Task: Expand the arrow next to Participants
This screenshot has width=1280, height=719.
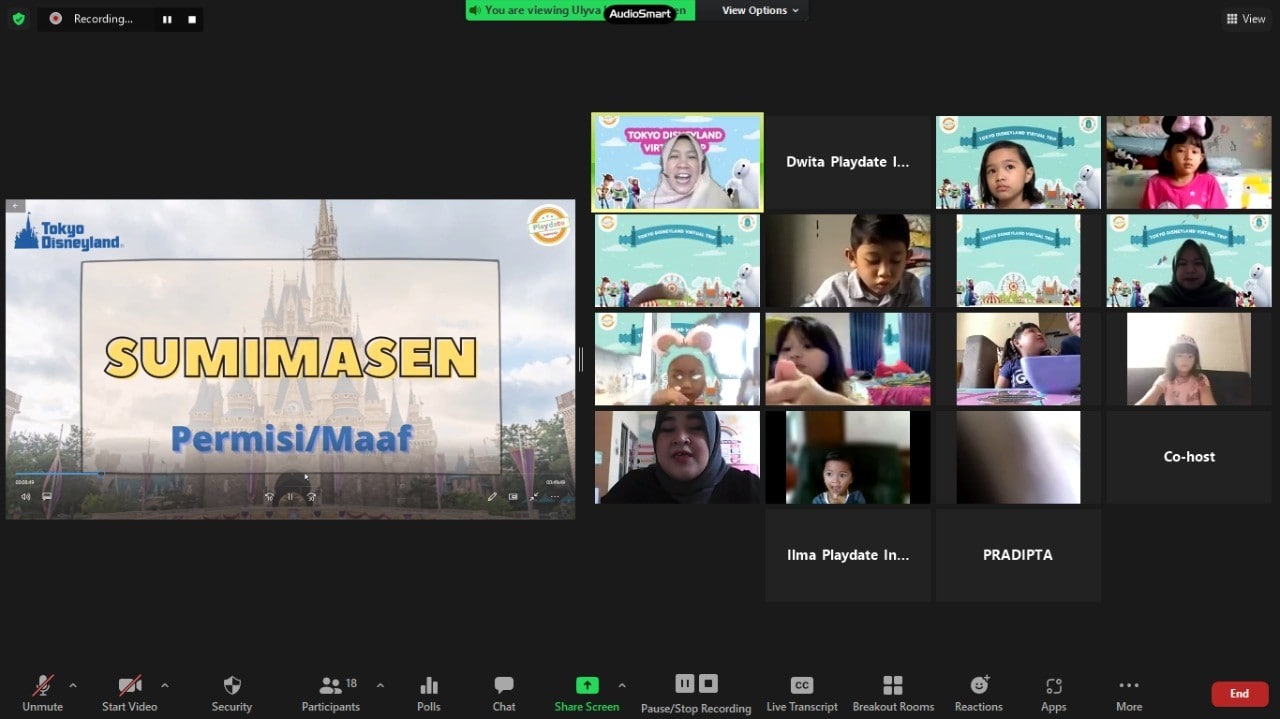Action: point(380,686)
